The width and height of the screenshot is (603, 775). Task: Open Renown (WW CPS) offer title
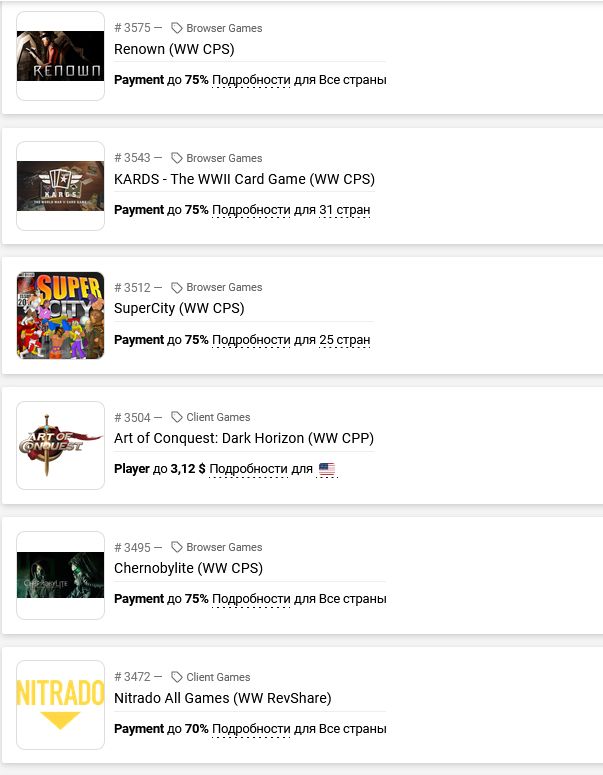174,49
